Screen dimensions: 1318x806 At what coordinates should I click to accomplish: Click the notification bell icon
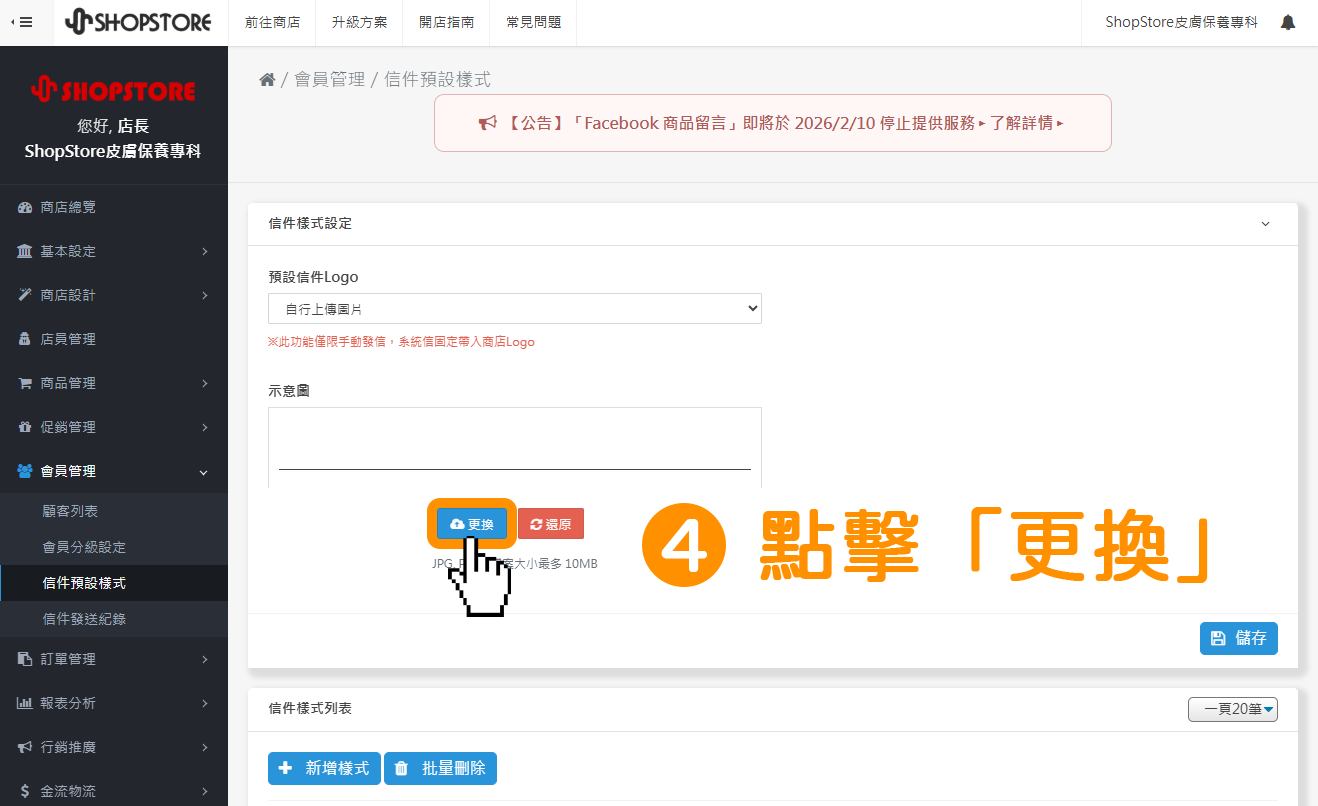(1288, 21)
